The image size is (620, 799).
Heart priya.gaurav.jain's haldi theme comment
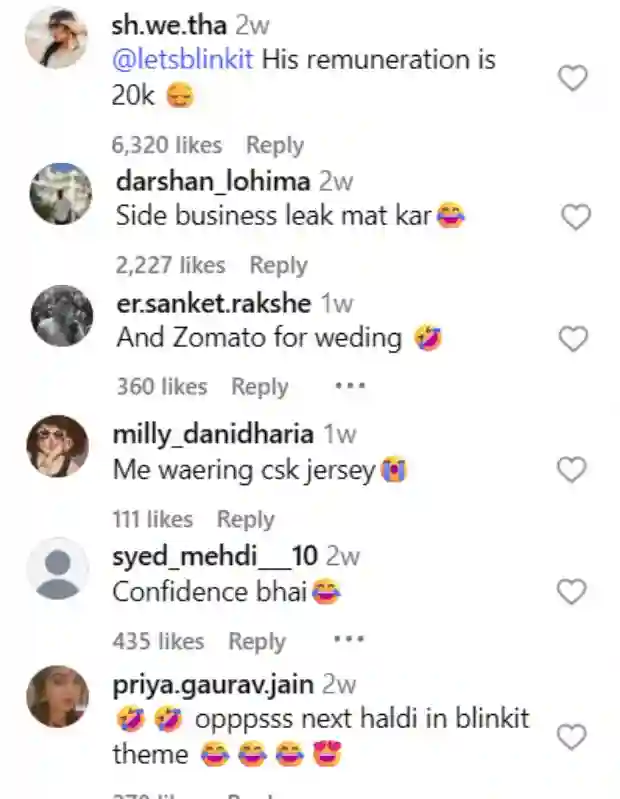point(571,738)
